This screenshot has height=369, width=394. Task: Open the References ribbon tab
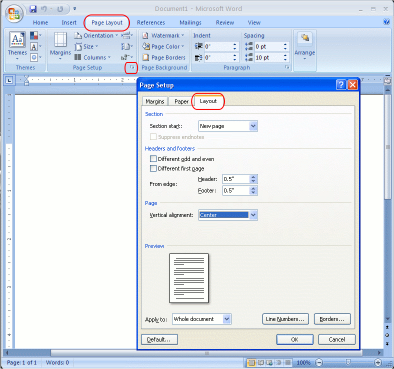[151, 22]
